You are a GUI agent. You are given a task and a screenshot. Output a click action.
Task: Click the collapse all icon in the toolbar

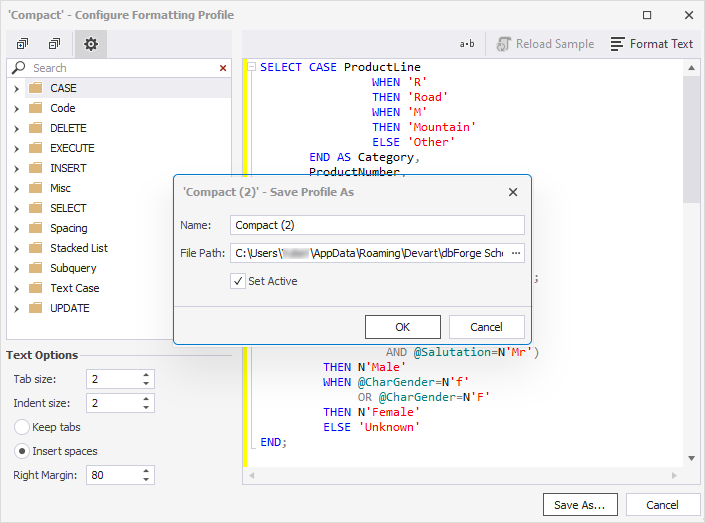click(54, 44)
